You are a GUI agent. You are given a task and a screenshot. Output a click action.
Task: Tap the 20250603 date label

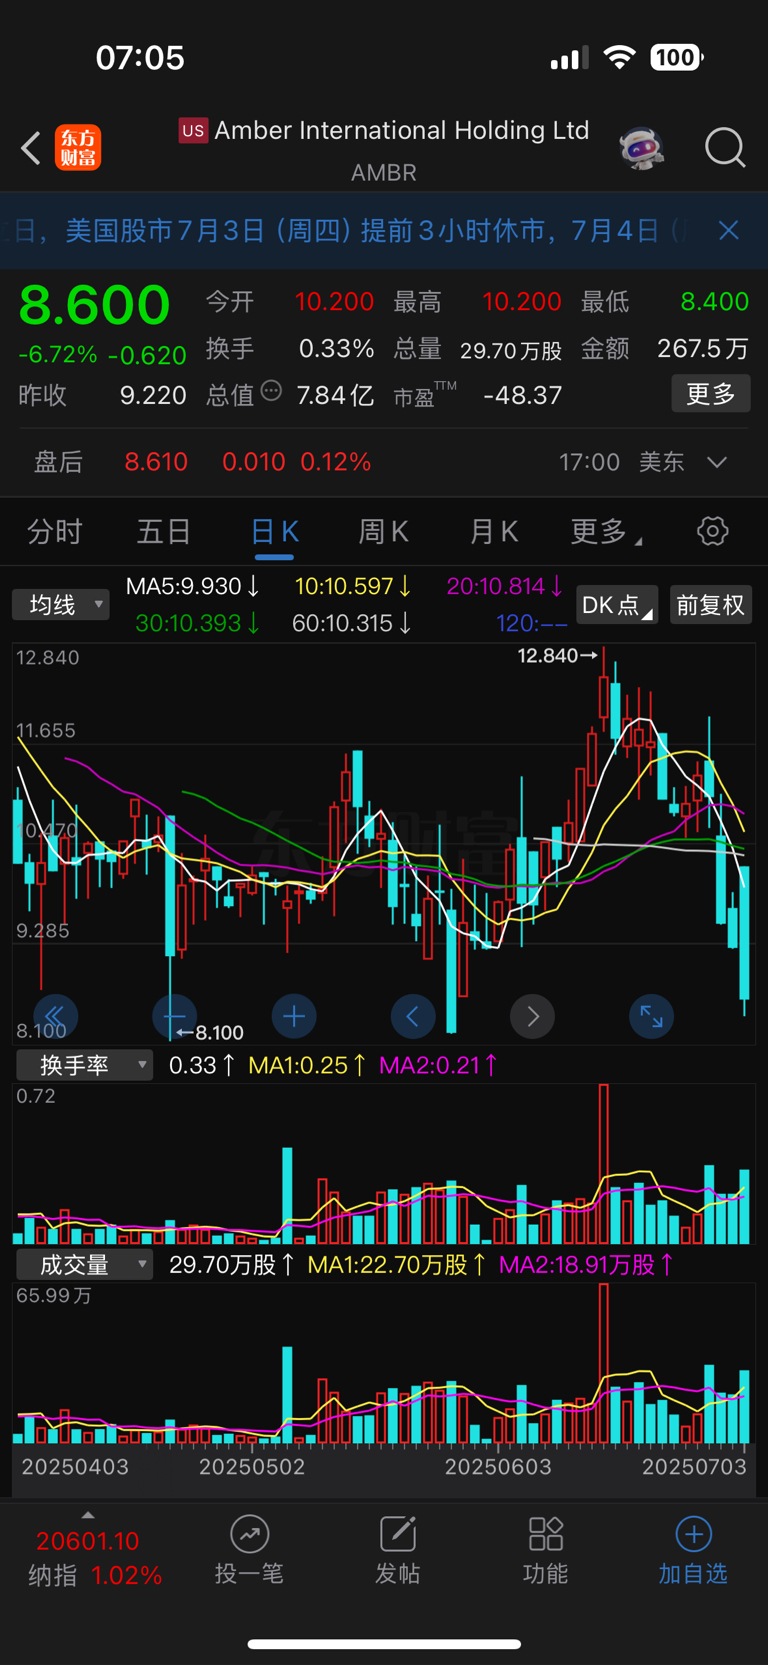tap(498, 1468)
